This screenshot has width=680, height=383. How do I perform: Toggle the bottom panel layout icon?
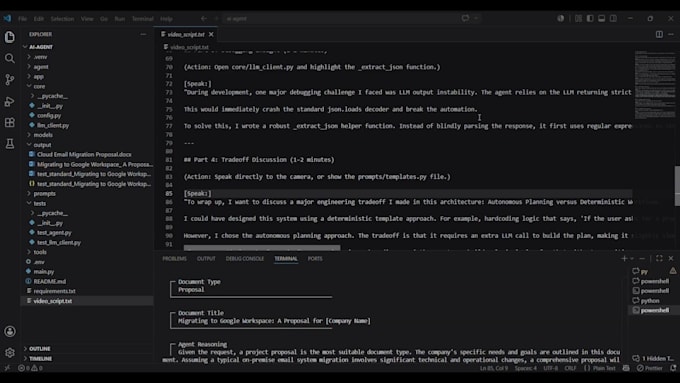(x=602, y=18)
